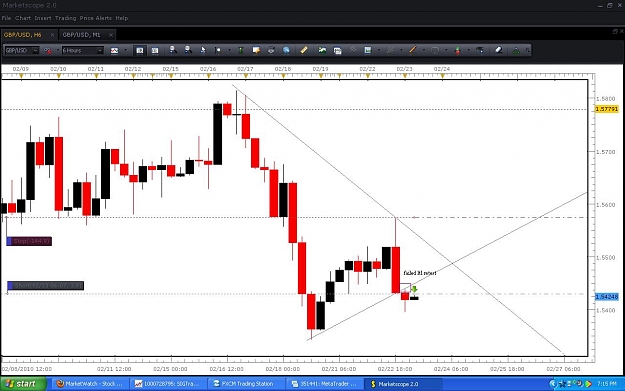Click the 'failed H1 retest' chart annotation
This screenshot has width=625, height=391.
point(420,273)
